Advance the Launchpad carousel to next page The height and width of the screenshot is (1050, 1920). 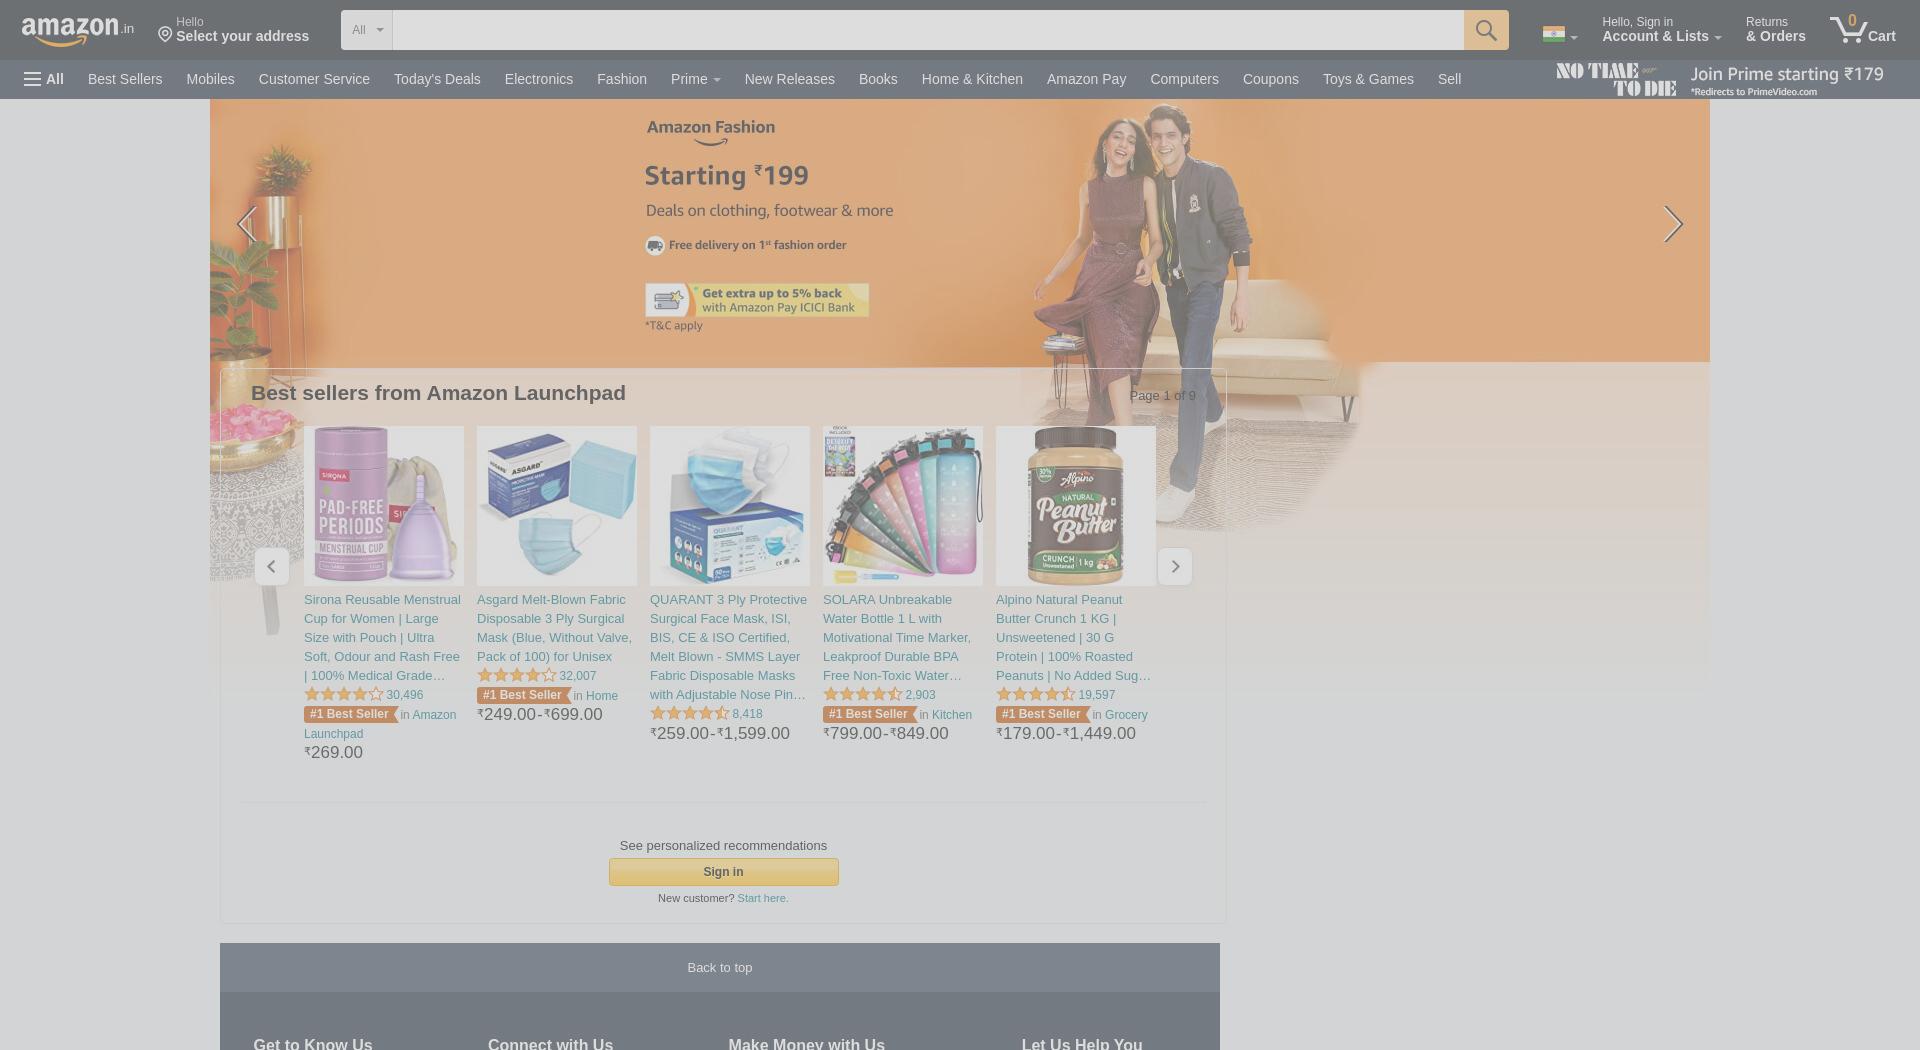[1175, 567]
